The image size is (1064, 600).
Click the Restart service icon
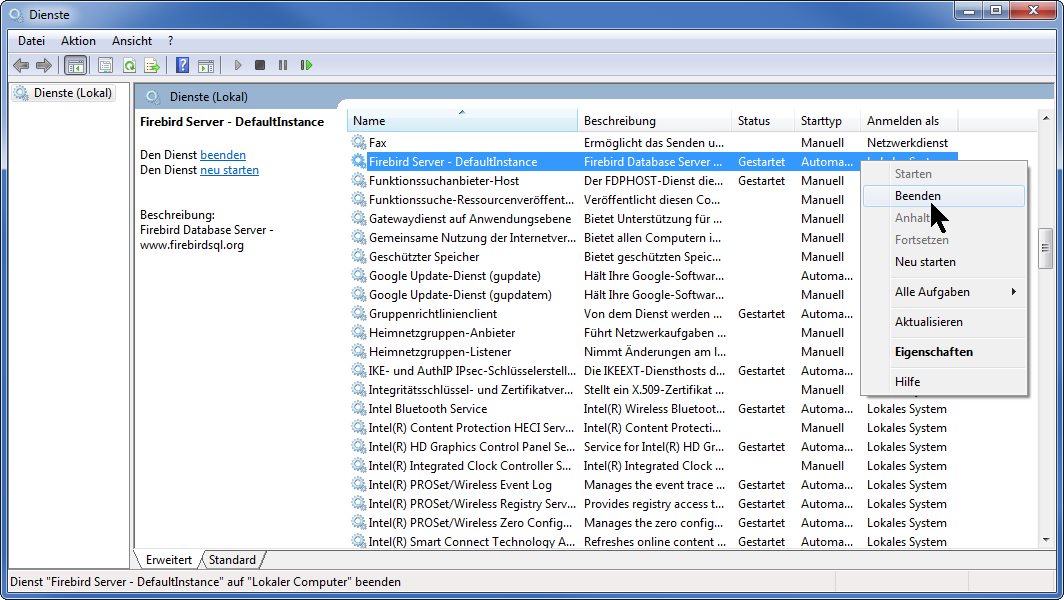pyautogui.click(x=307, y=65)
